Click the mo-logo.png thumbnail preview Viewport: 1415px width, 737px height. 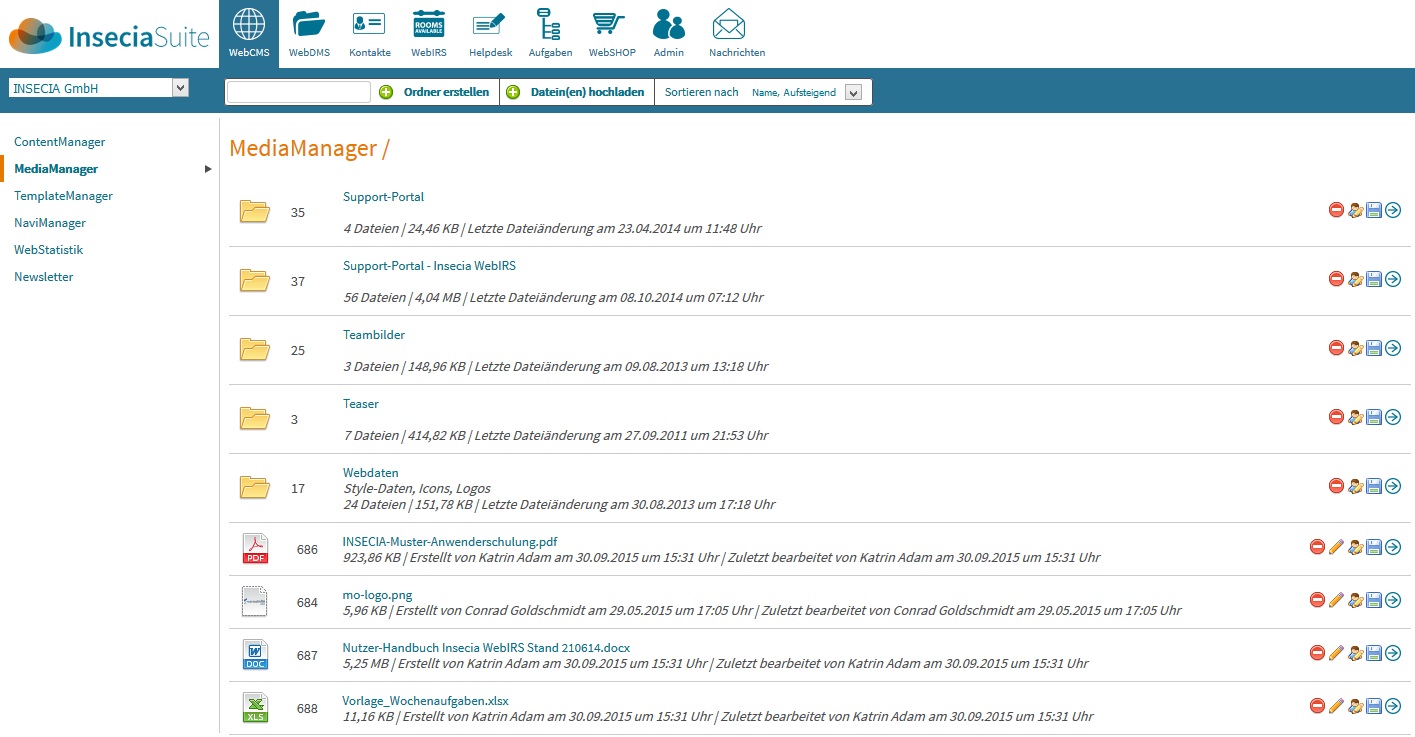256,602
